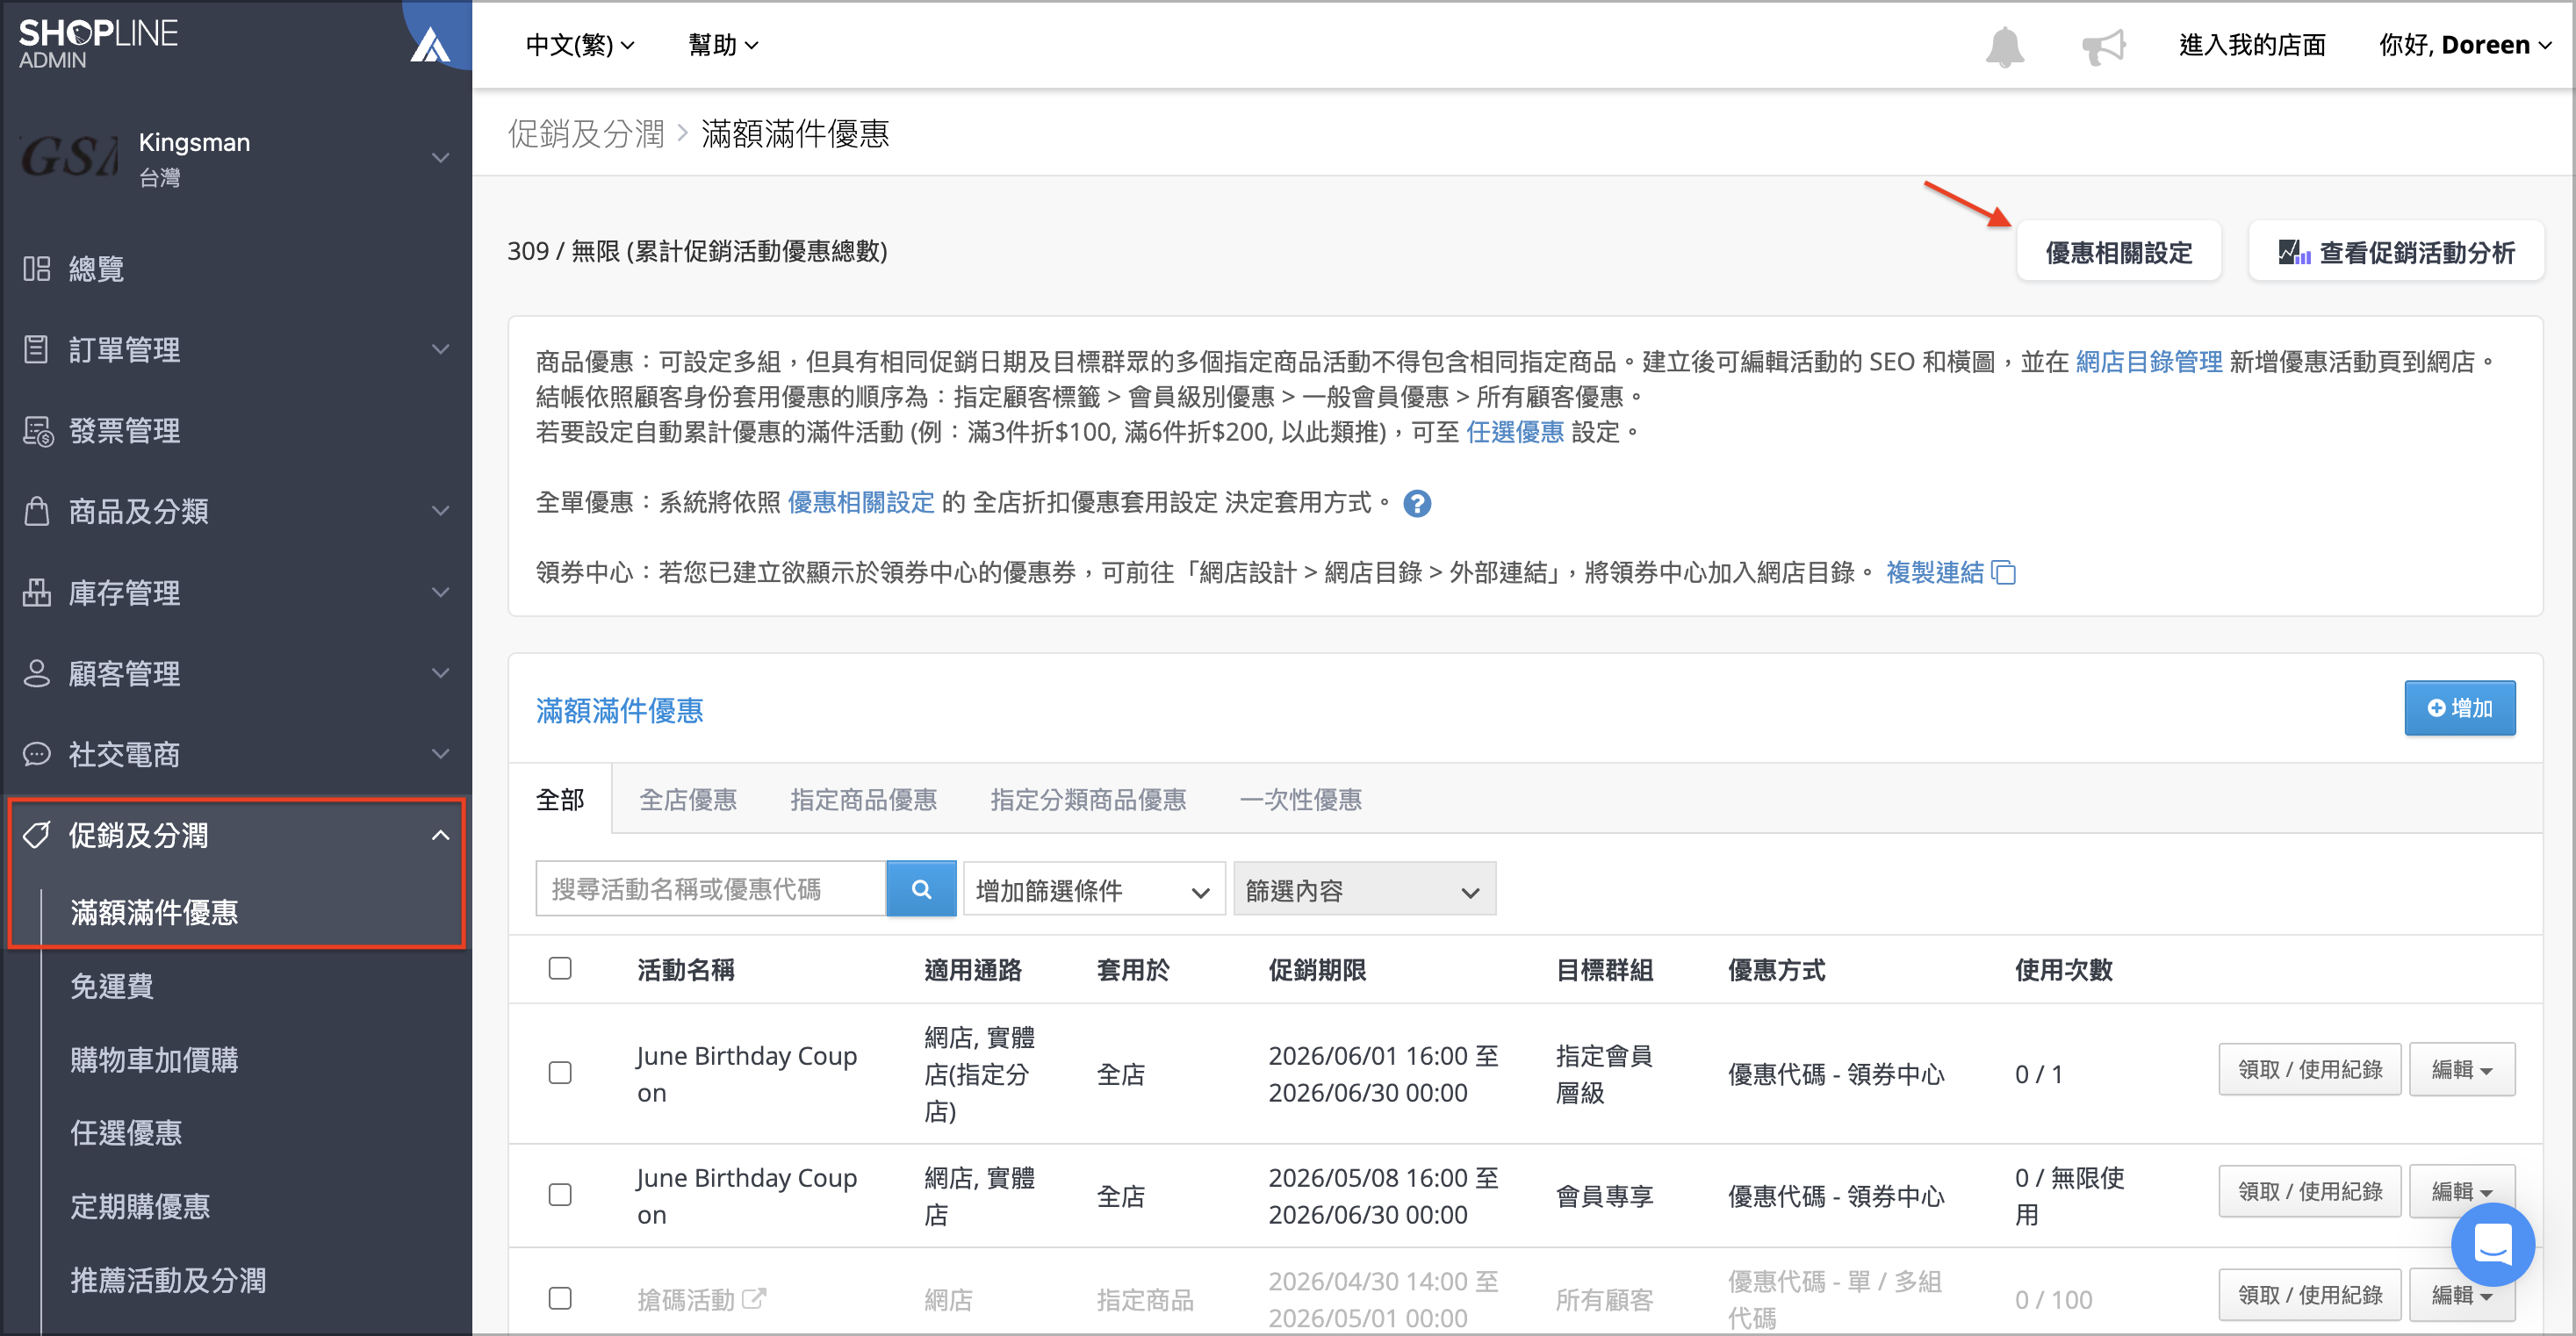Click the blue search magnifier button

tap(921, 889)
